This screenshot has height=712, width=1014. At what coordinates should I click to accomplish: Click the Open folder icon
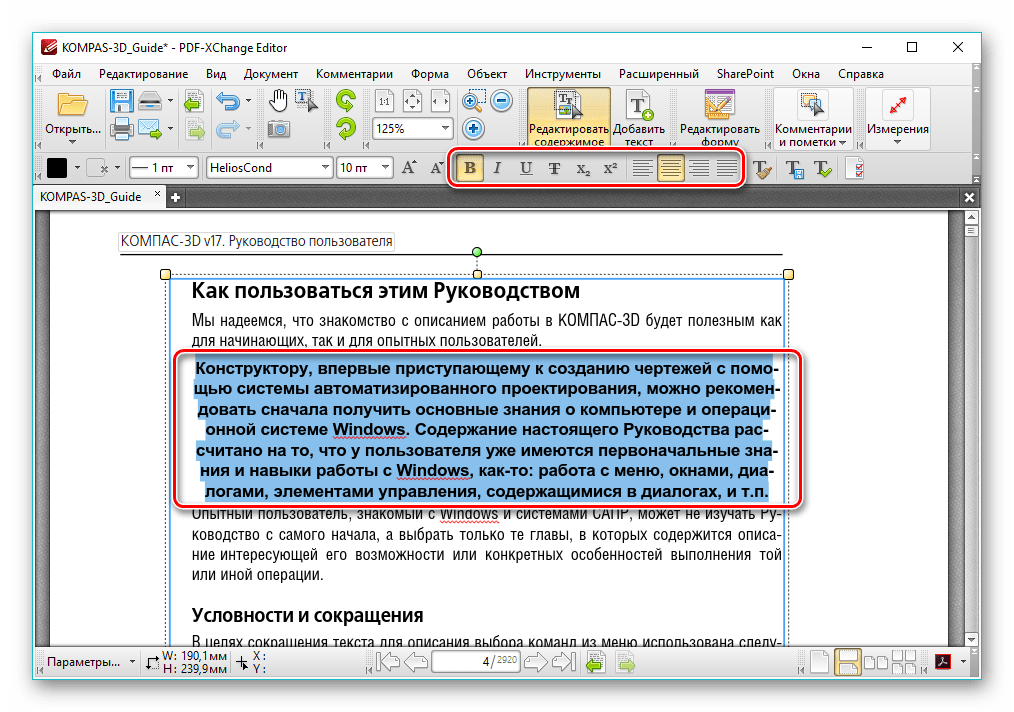tap(72, 104)
